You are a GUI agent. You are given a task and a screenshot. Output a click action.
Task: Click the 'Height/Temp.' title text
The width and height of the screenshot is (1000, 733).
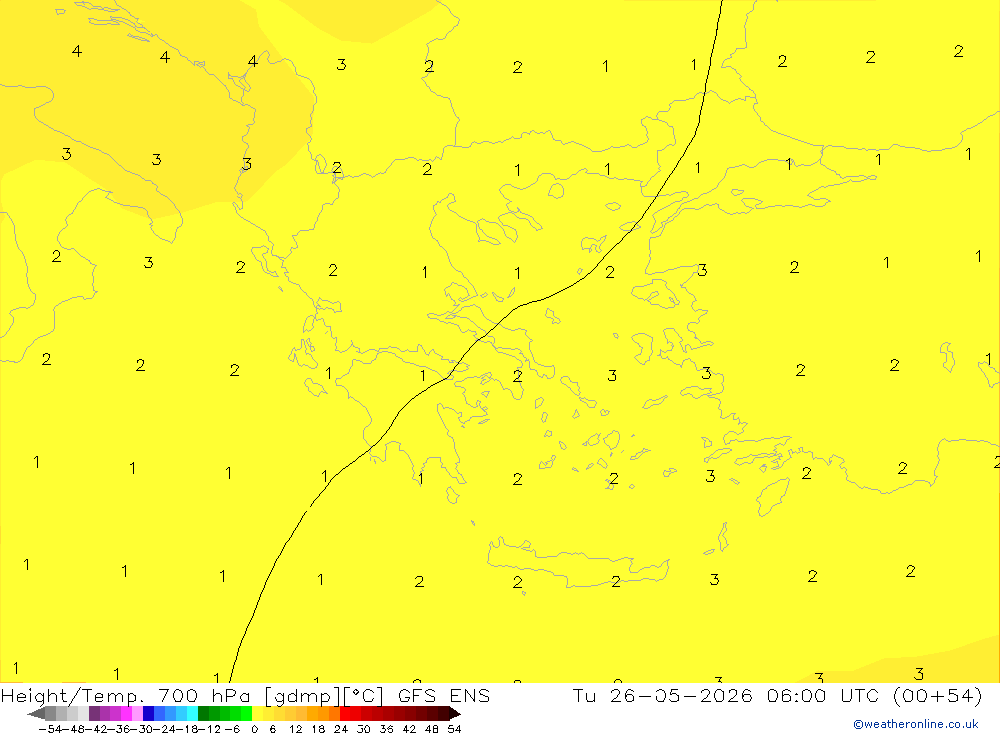pyautogui.click(x=73, y=696)
